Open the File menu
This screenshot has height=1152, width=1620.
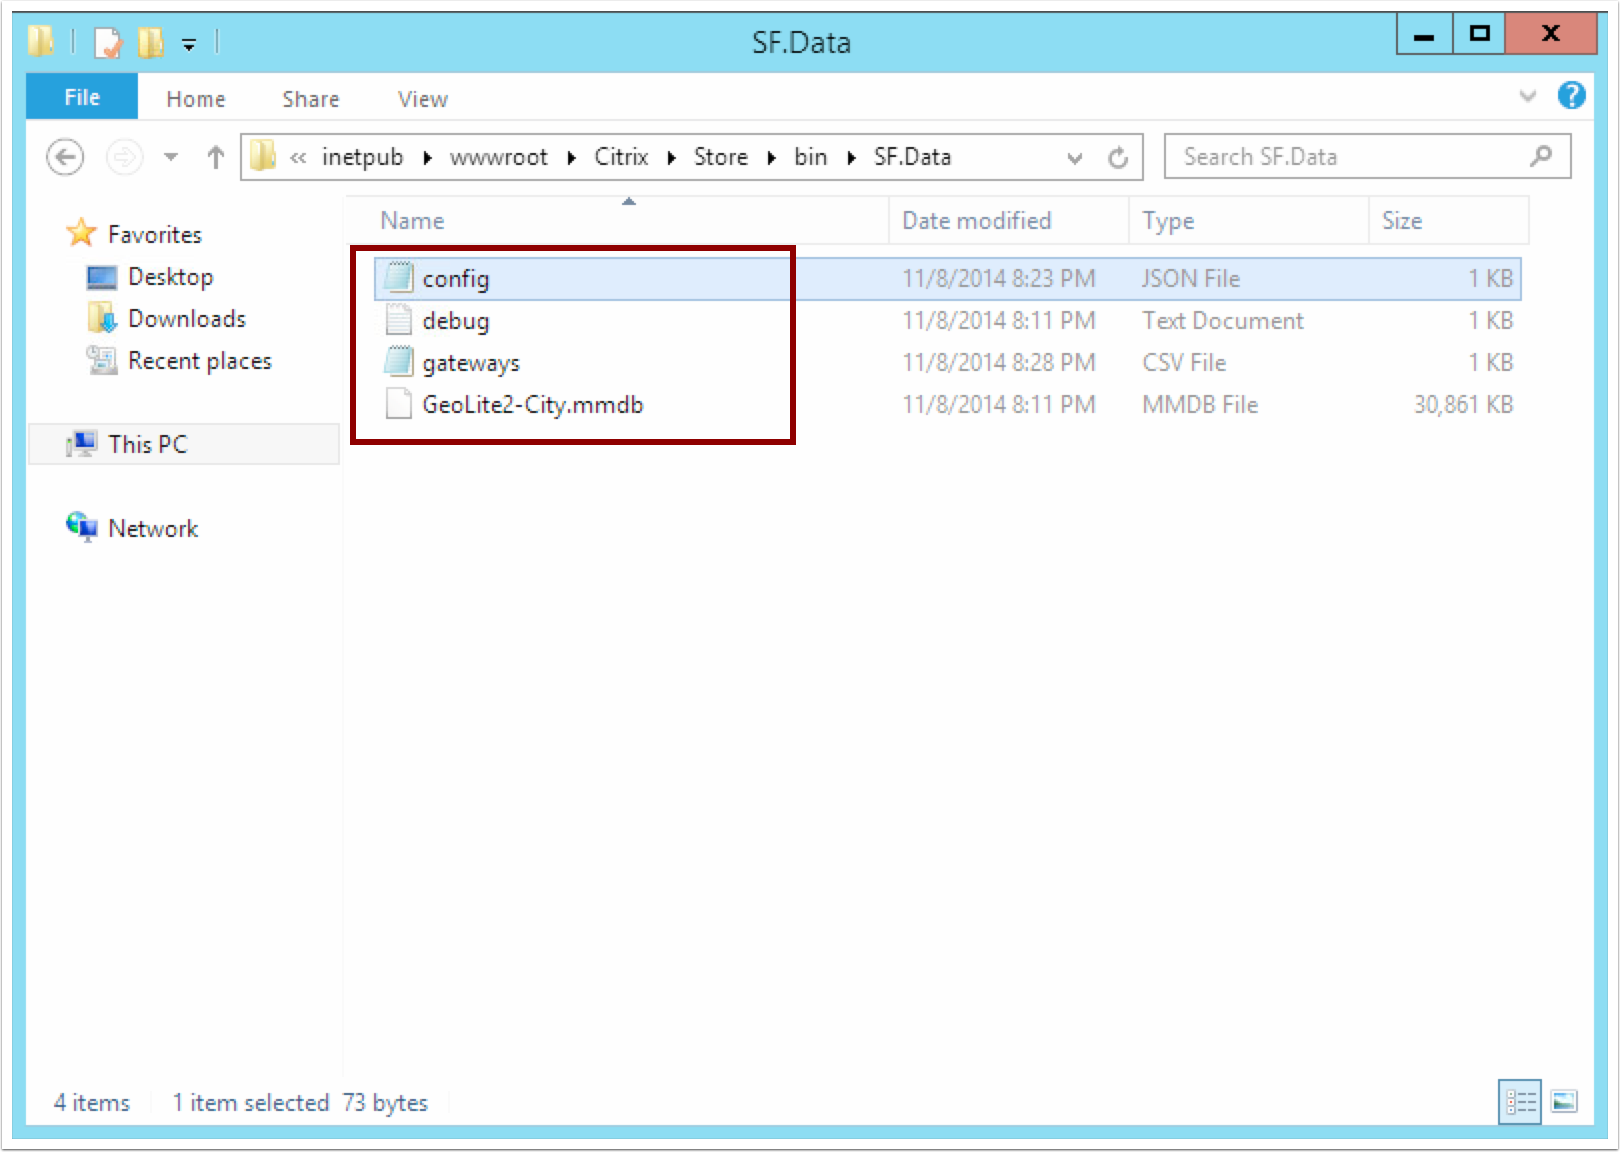[82, 97]
